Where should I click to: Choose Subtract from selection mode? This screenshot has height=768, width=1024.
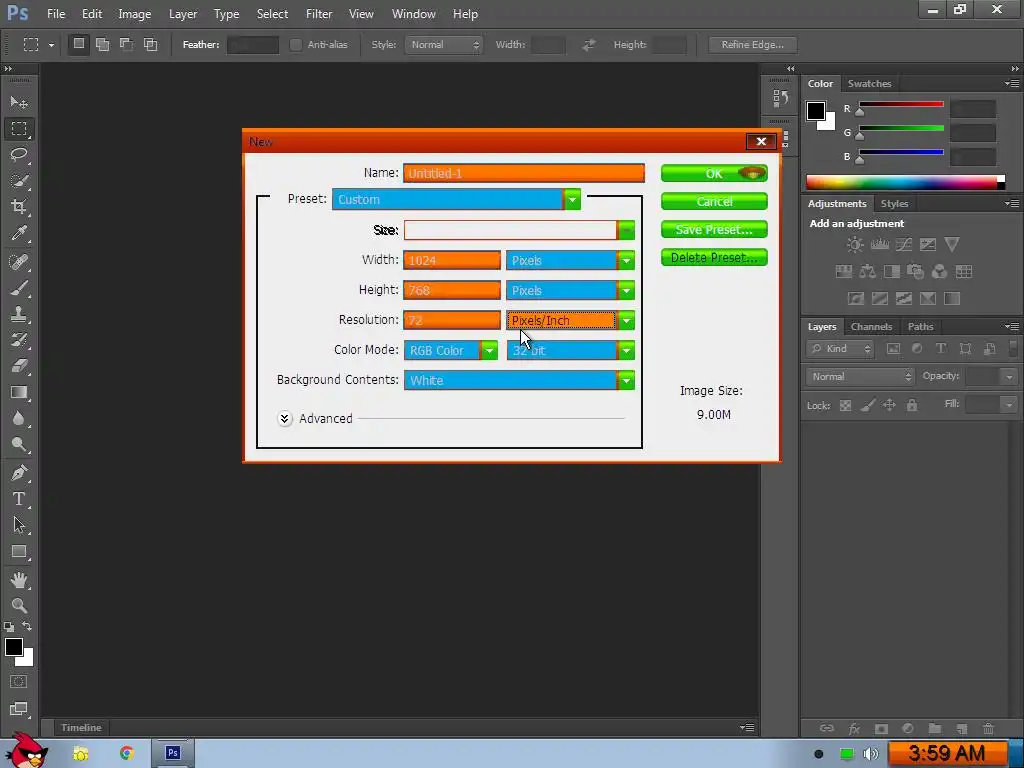pos(127,44)
